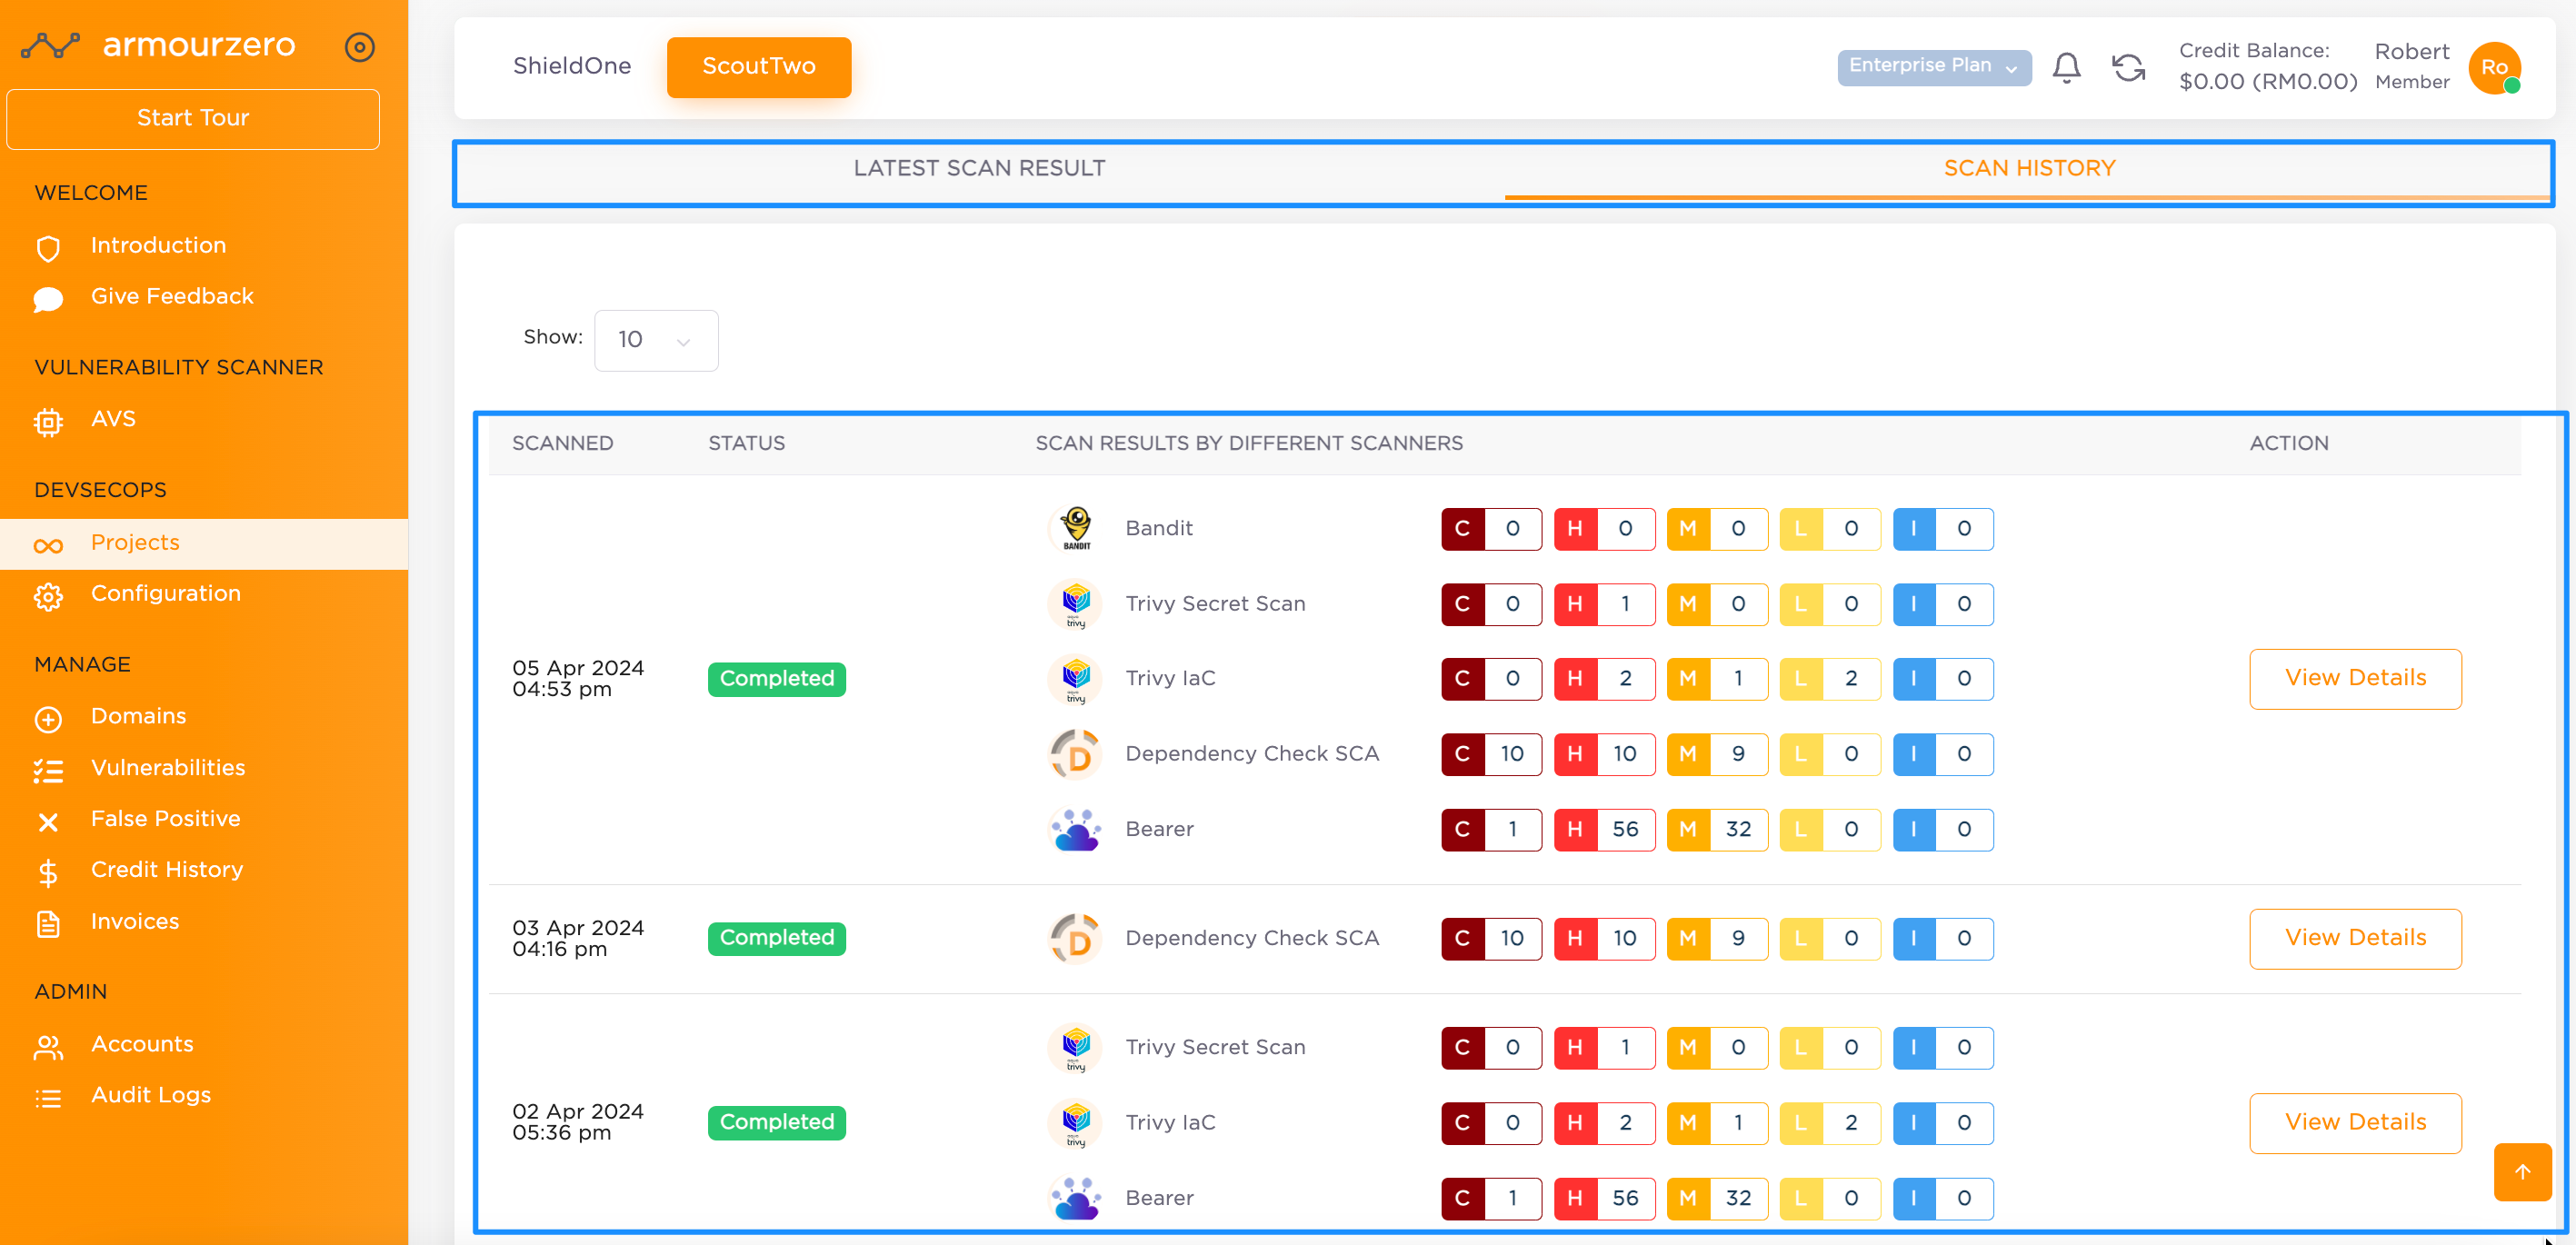Click the Give Feedback chat bubble icon
This screenshot has width=2576, height=1245.
pyautogui.click(x=48, y=298)
